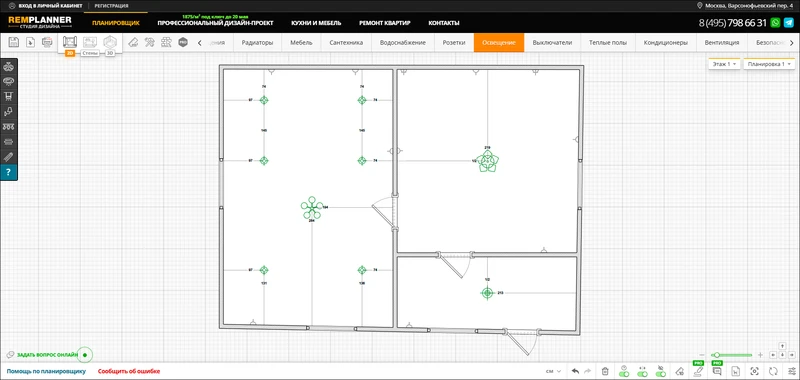800x380 pixels.
Task: Switch to the Теплые полы tab
Action: point(608,42)
